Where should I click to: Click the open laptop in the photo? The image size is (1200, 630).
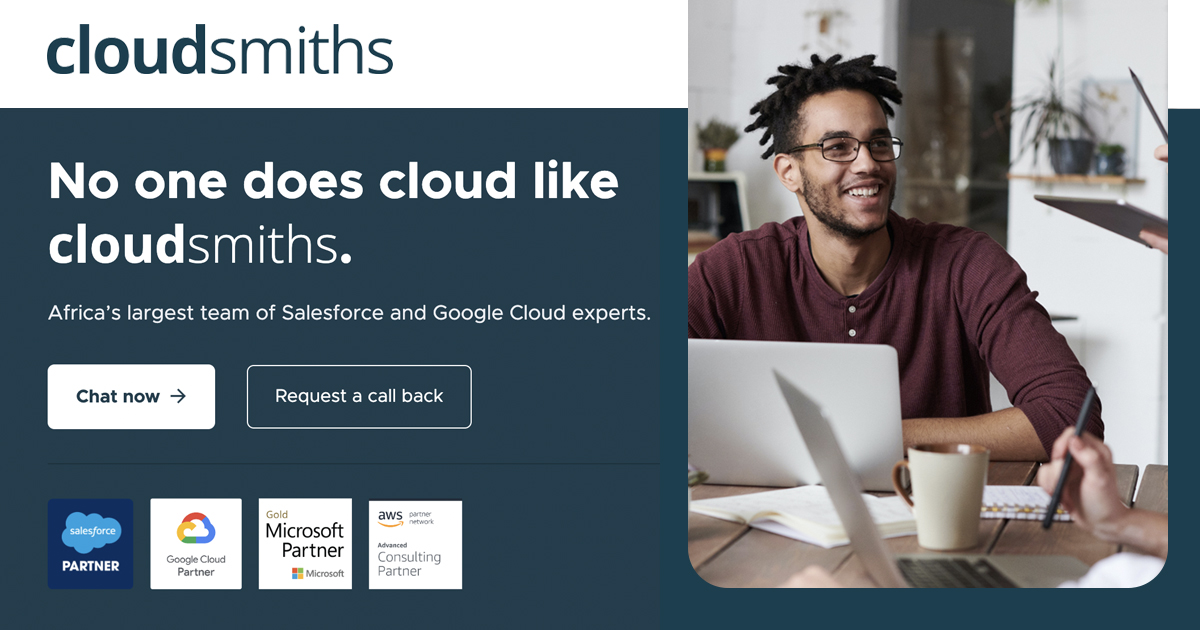pos(797,414)
